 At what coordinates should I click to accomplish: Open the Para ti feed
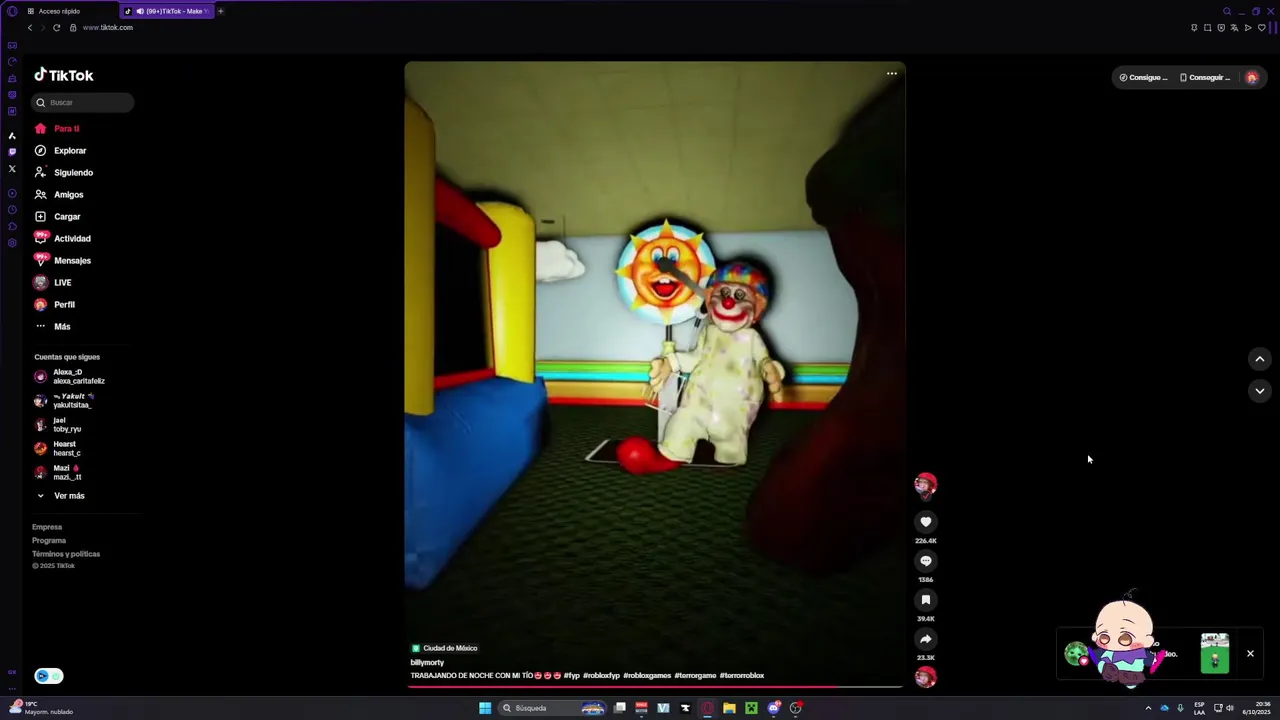pyautogui.click(x=57, y=129)
